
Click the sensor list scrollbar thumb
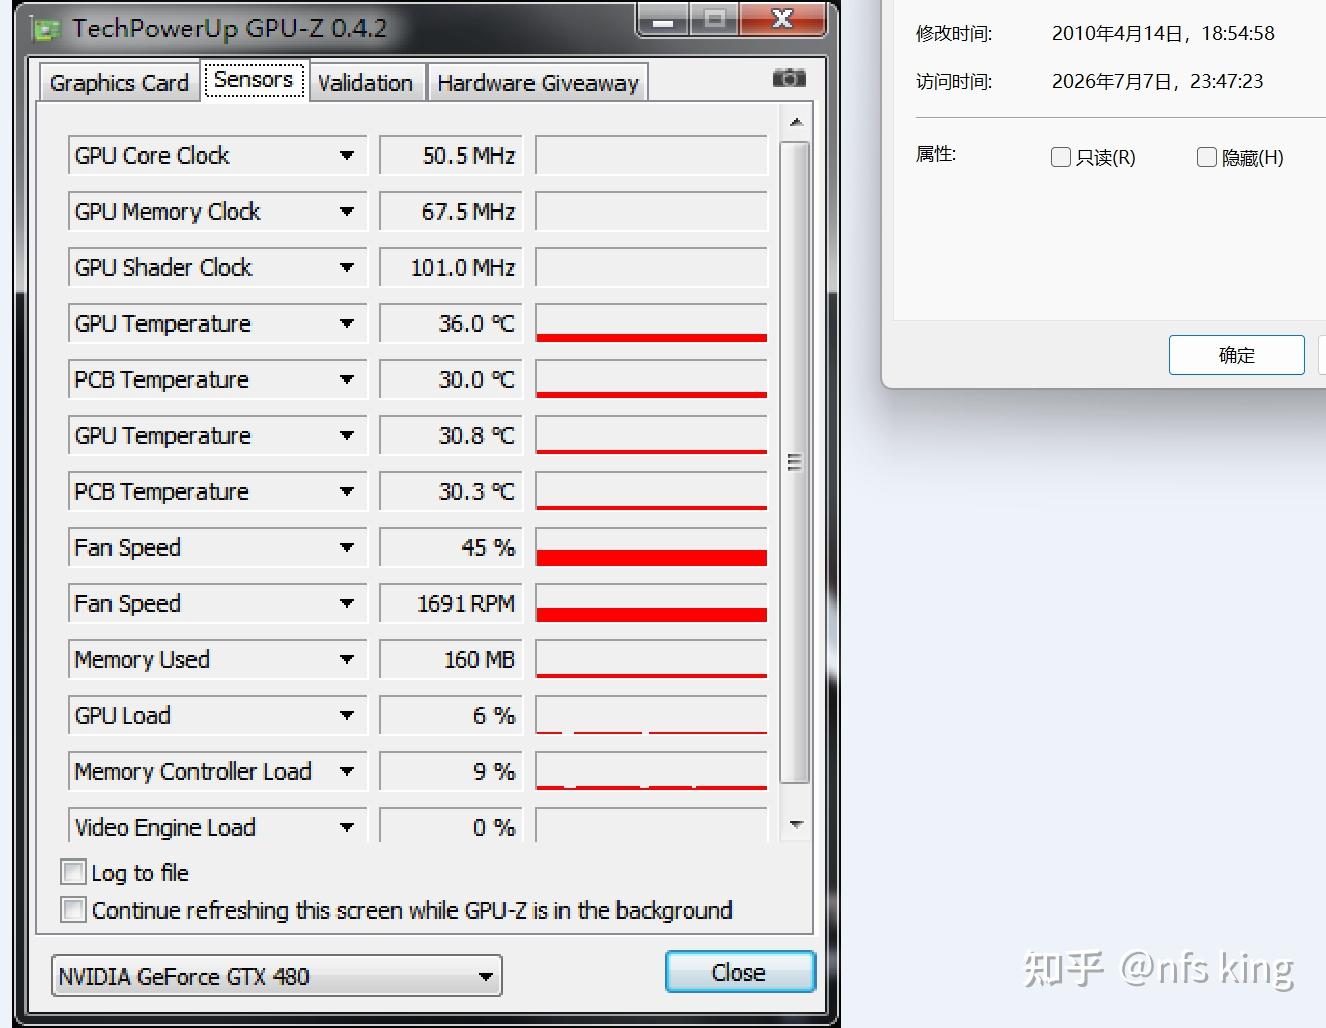795,462
